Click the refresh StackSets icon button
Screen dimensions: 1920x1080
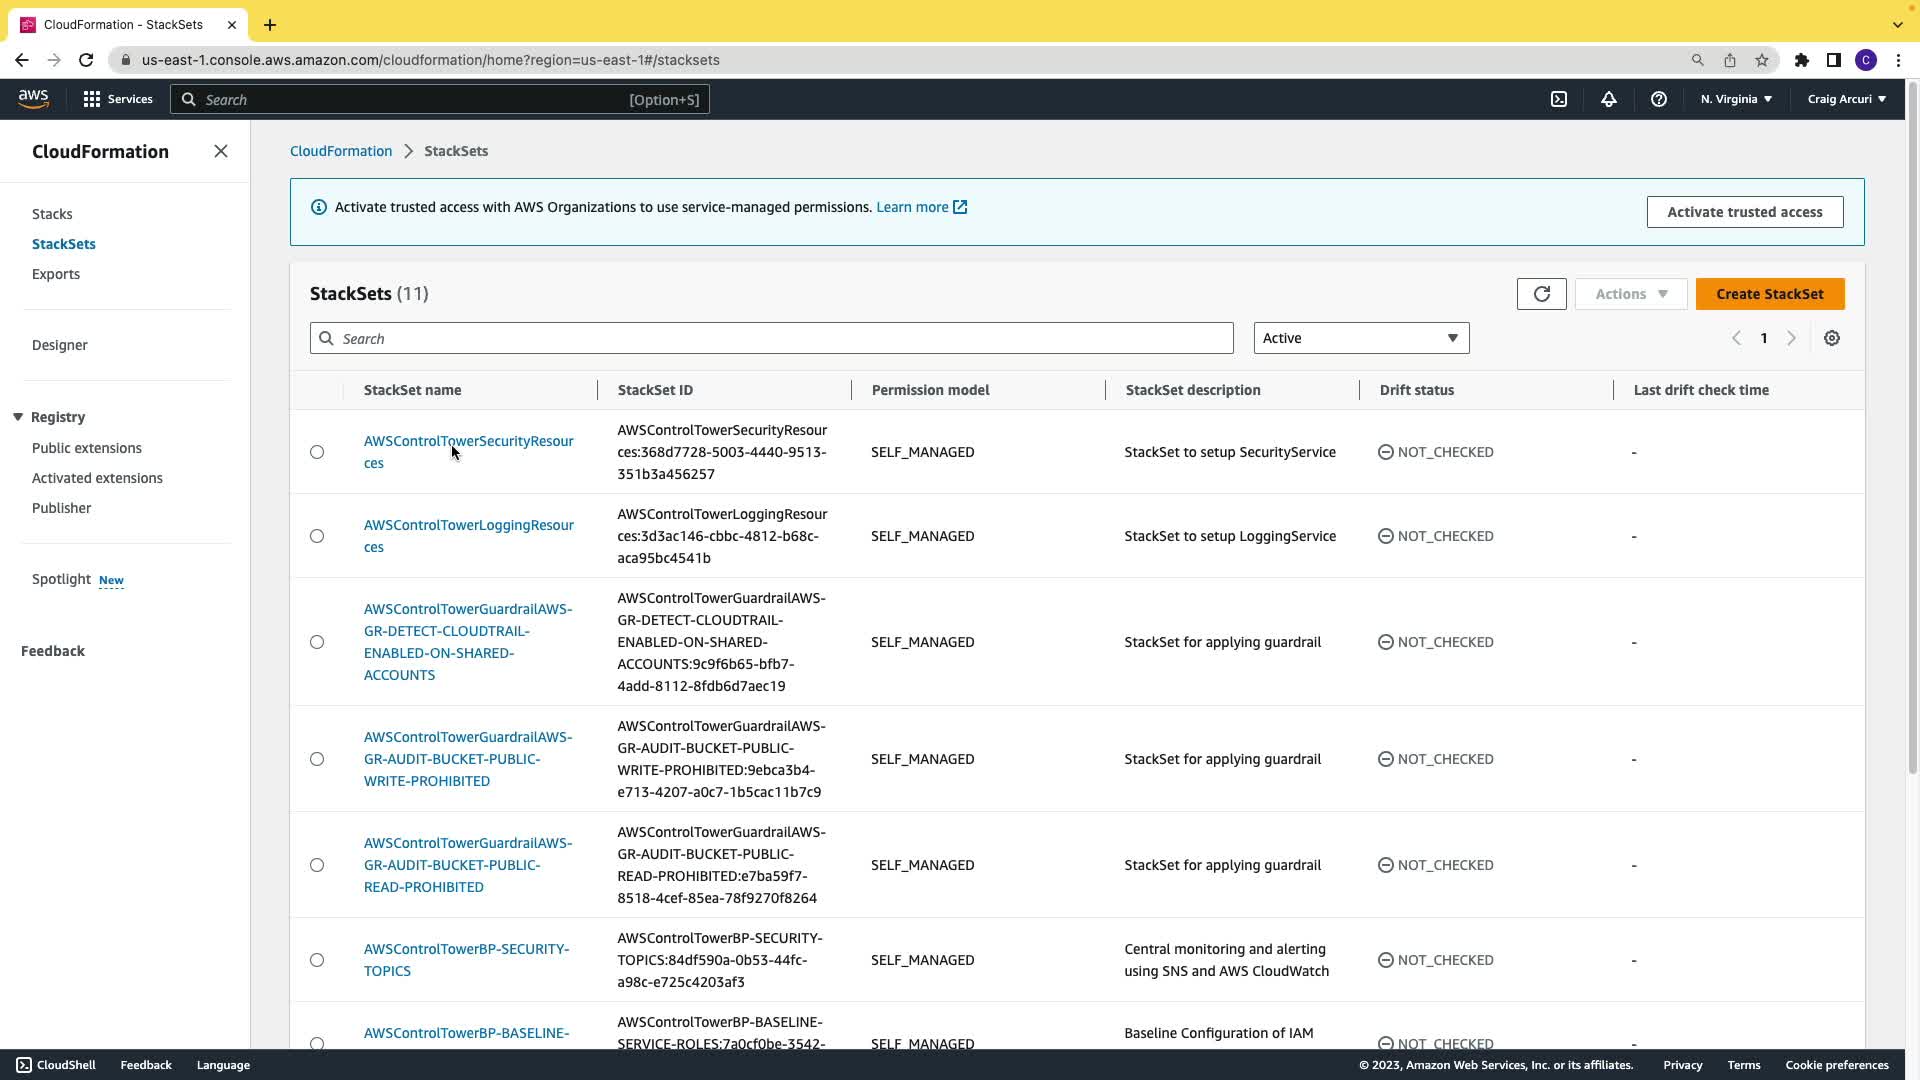click(x=1541, y=294)
